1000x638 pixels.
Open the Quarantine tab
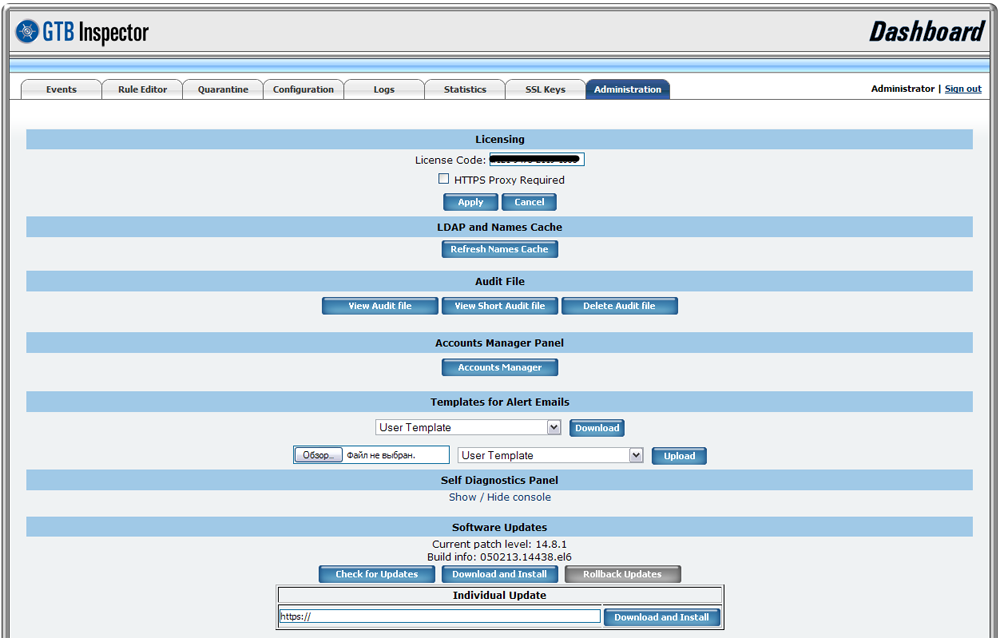point(223,89)
